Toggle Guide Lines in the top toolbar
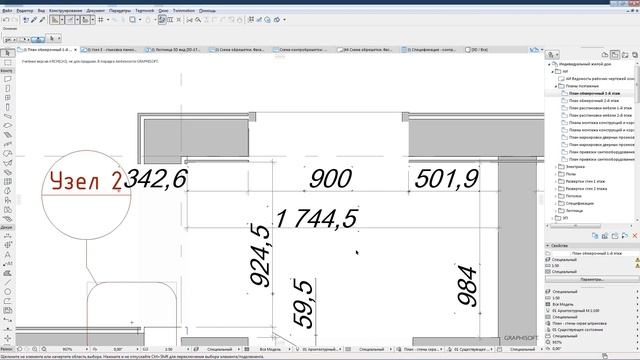This screenshot has height=360, width=640. 55,20
